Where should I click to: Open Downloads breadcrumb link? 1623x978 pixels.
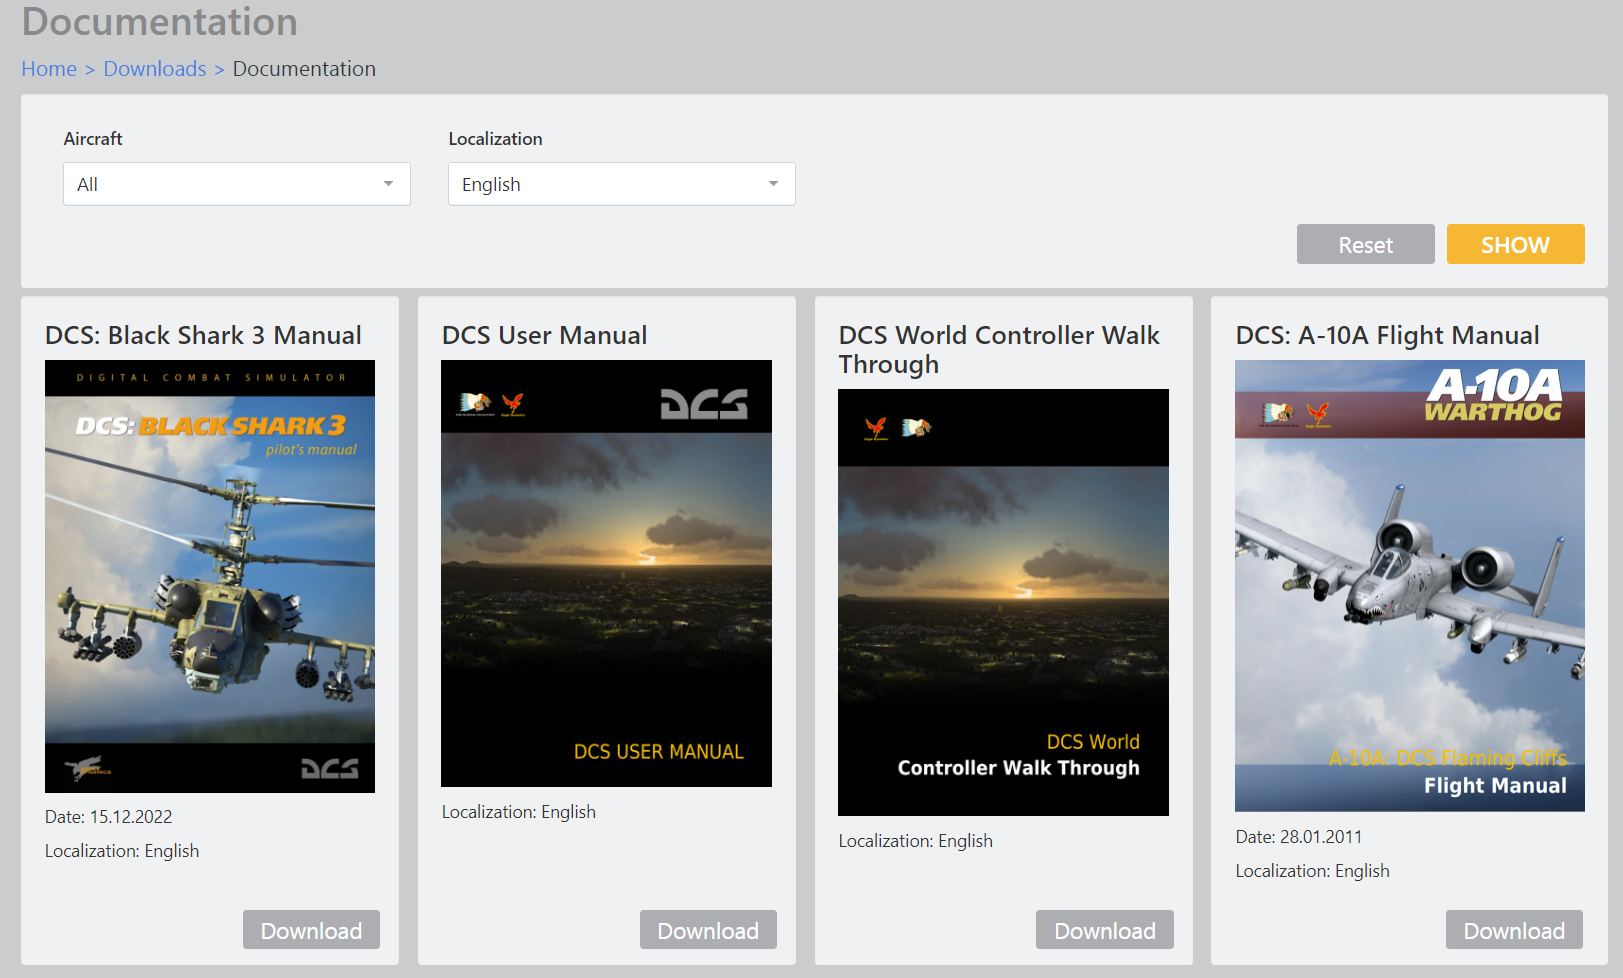coord(155,69)
